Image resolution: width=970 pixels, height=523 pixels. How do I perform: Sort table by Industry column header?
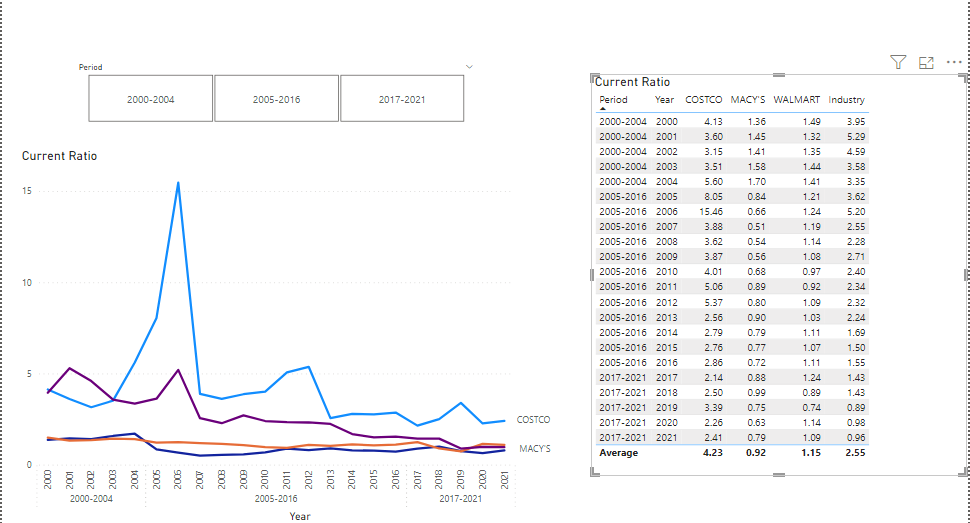pos(846,100)
